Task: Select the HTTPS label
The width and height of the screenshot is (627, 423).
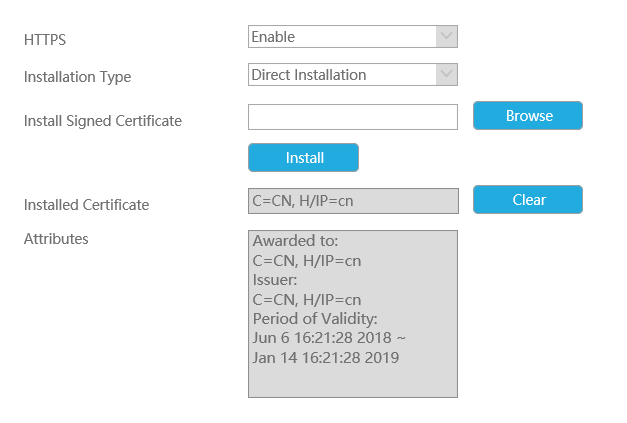Action: pos(45,40)
